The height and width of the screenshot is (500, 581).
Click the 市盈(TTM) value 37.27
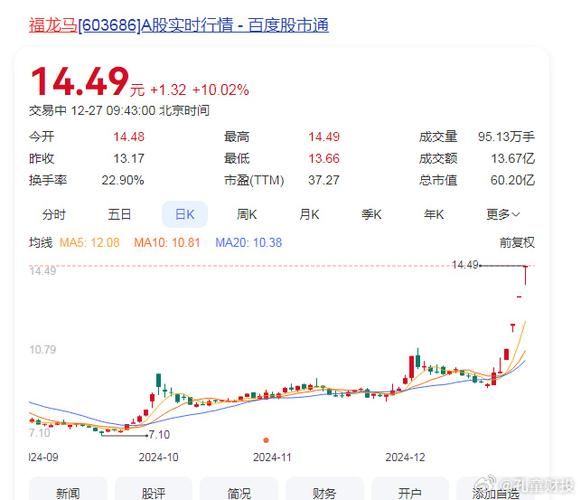coord(324,181)
